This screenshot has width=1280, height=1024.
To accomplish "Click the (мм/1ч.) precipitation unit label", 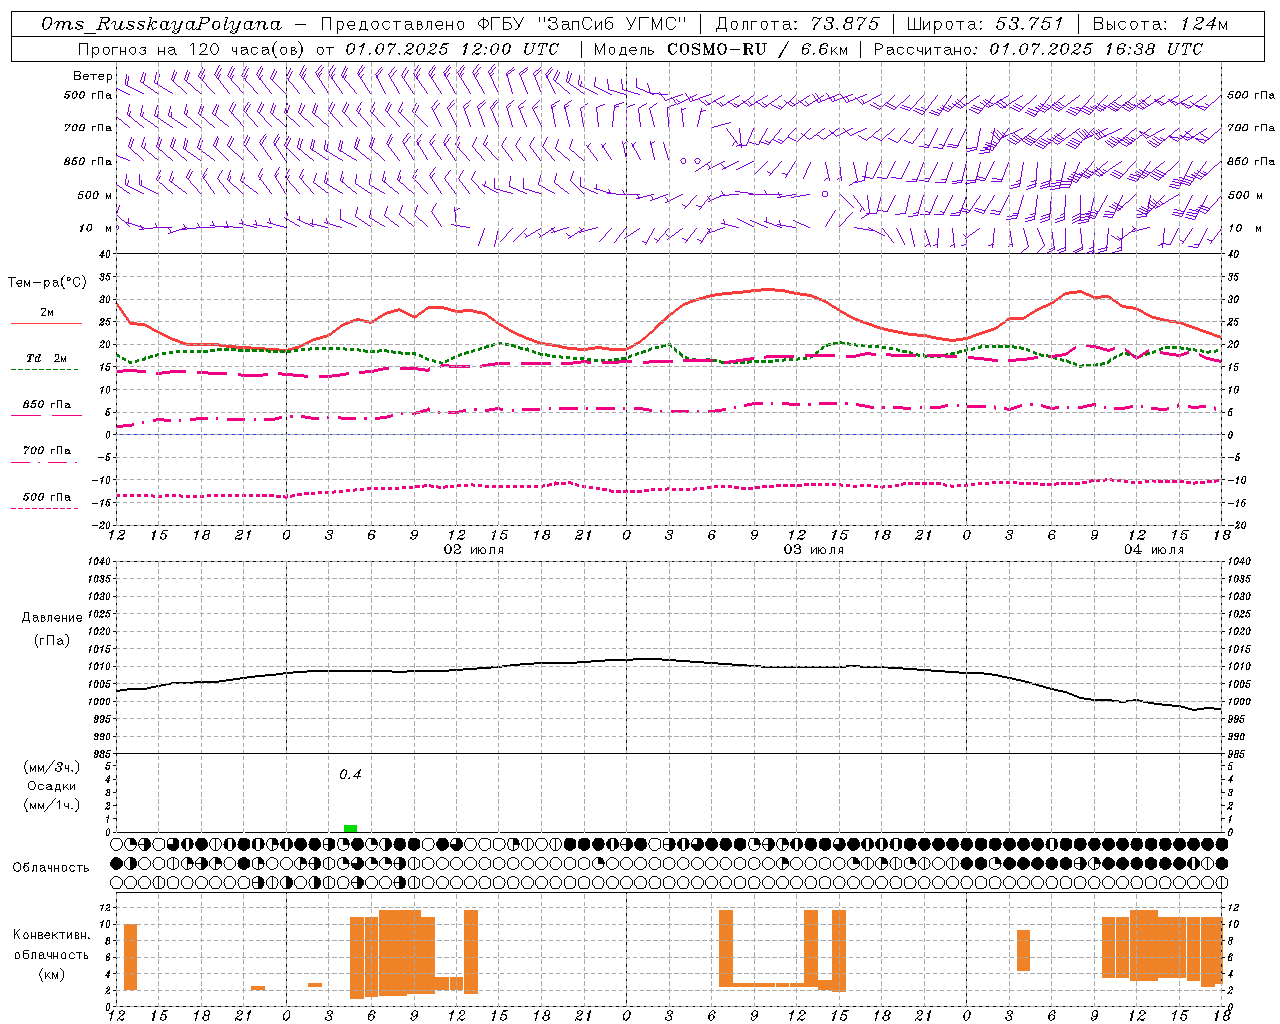I will click(x=52, y=805).
